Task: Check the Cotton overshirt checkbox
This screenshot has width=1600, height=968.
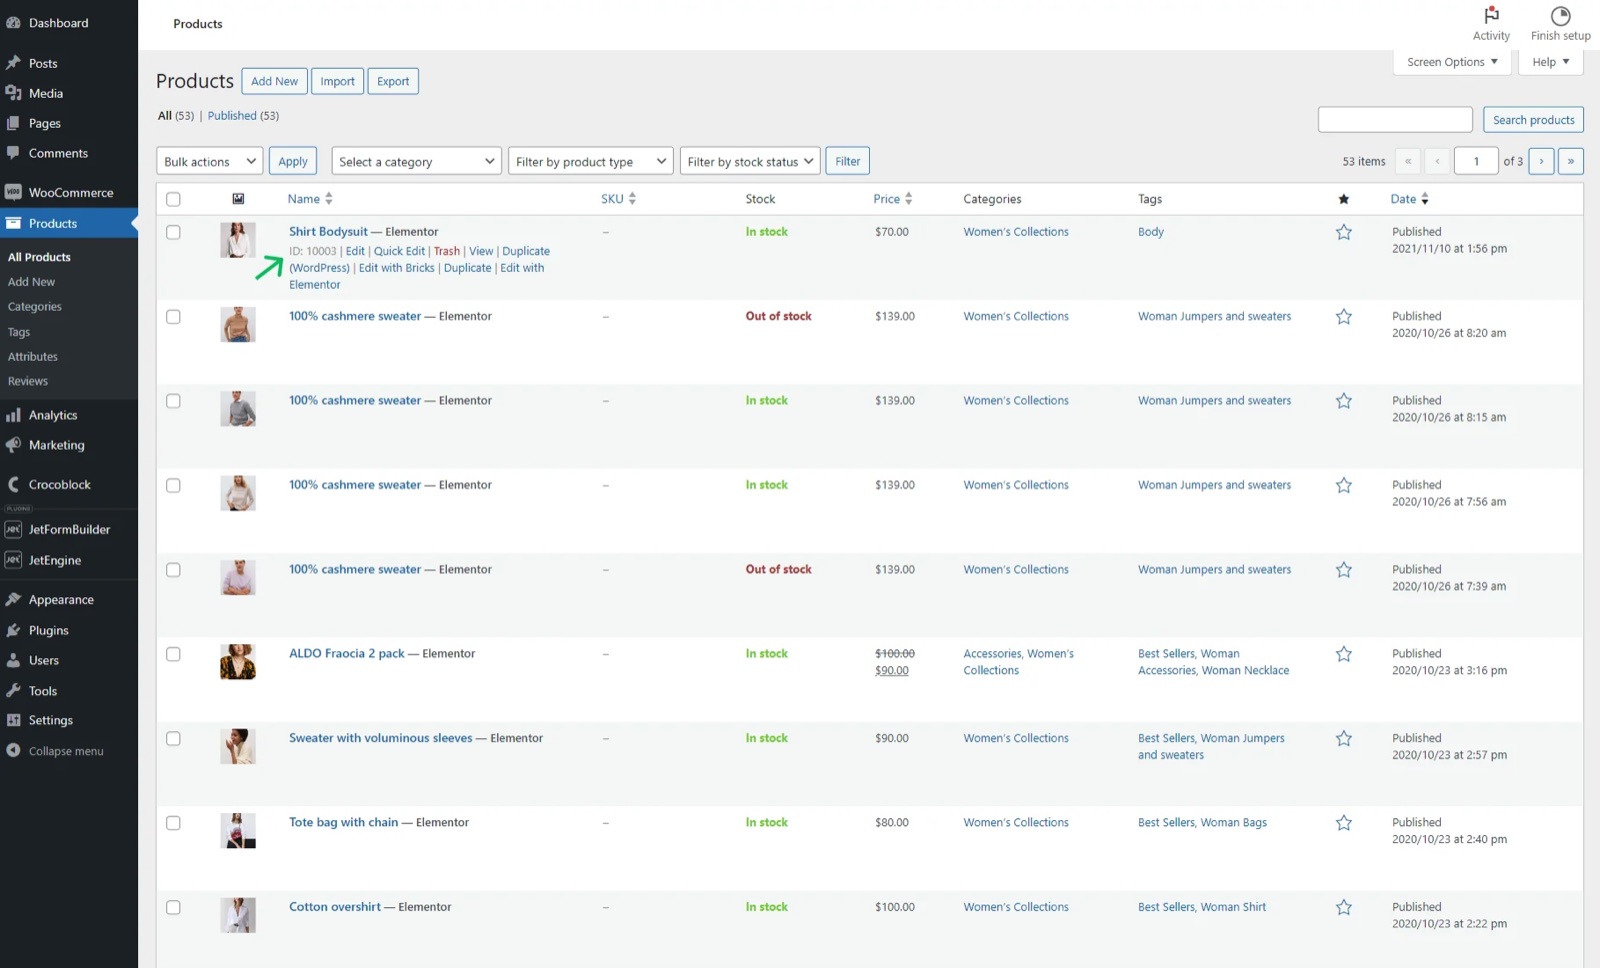Action: click(173, 907)
